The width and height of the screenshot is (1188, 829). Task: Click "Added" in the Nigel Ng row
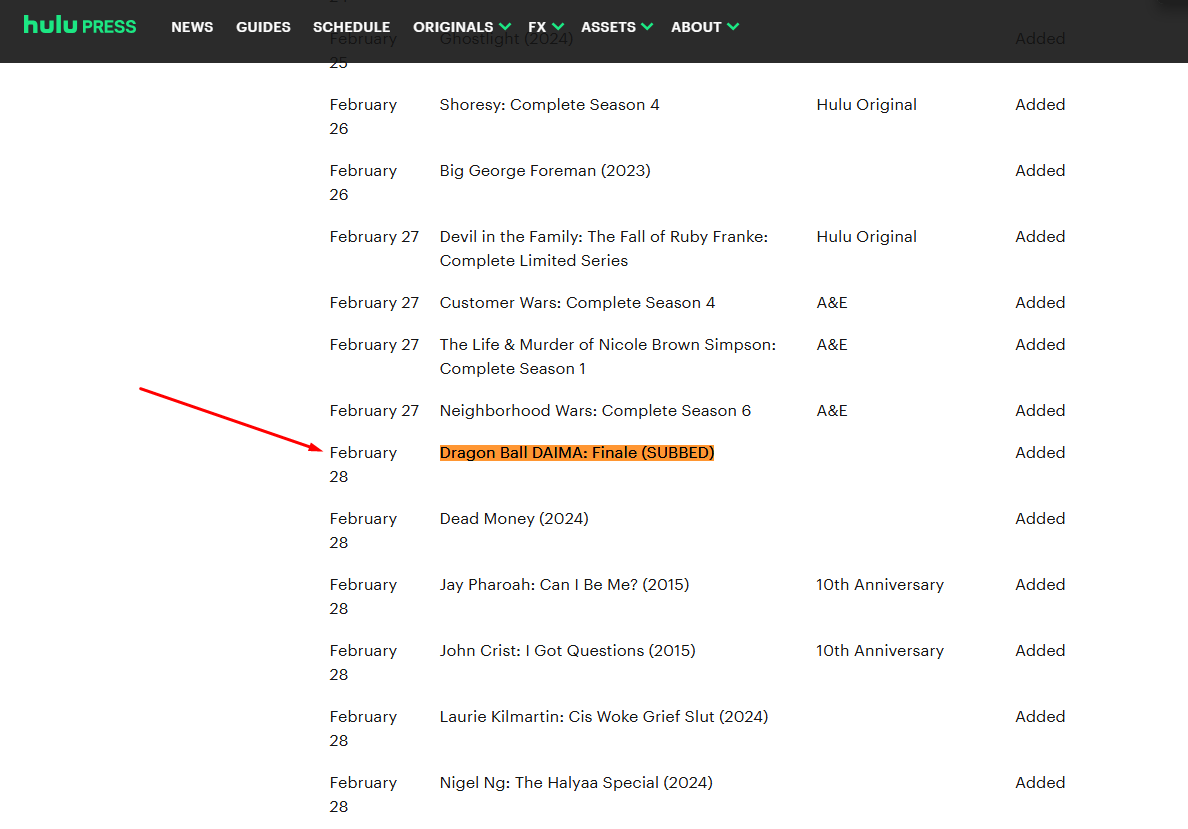[1040, 782]
